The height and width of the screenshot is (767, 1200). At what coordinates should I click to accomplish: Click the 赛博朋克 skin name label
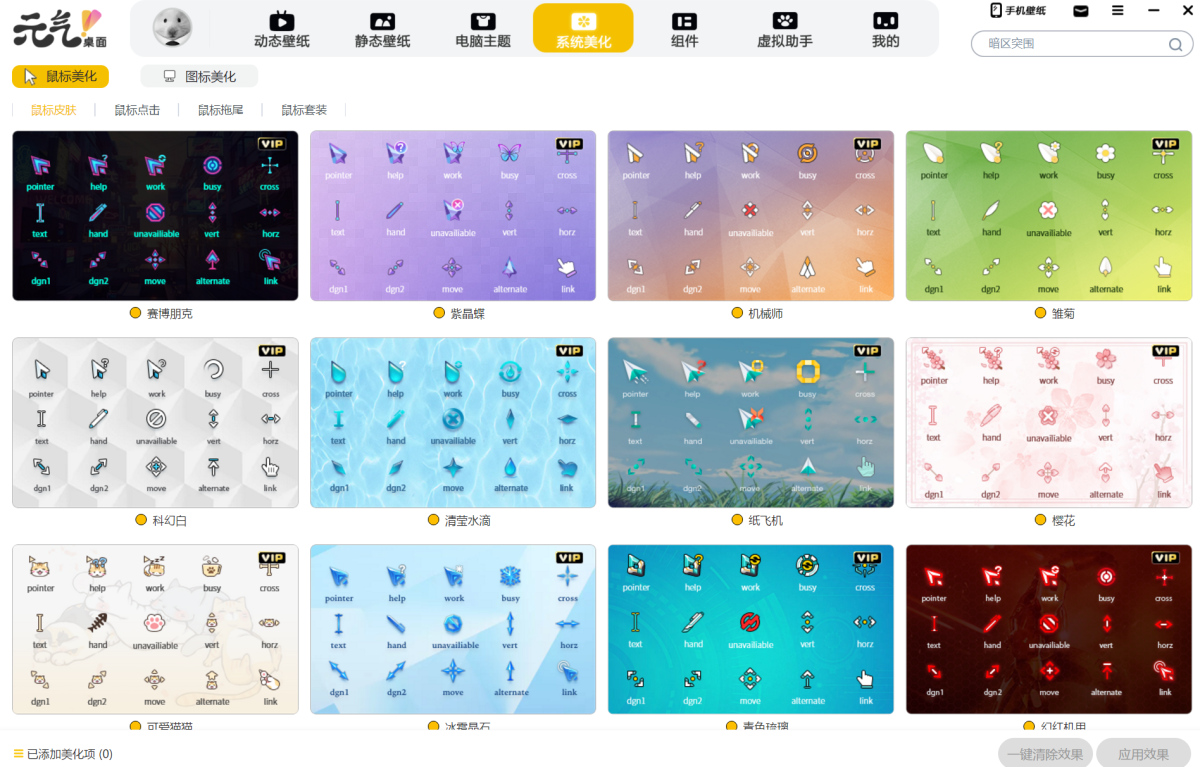(168, 314)
